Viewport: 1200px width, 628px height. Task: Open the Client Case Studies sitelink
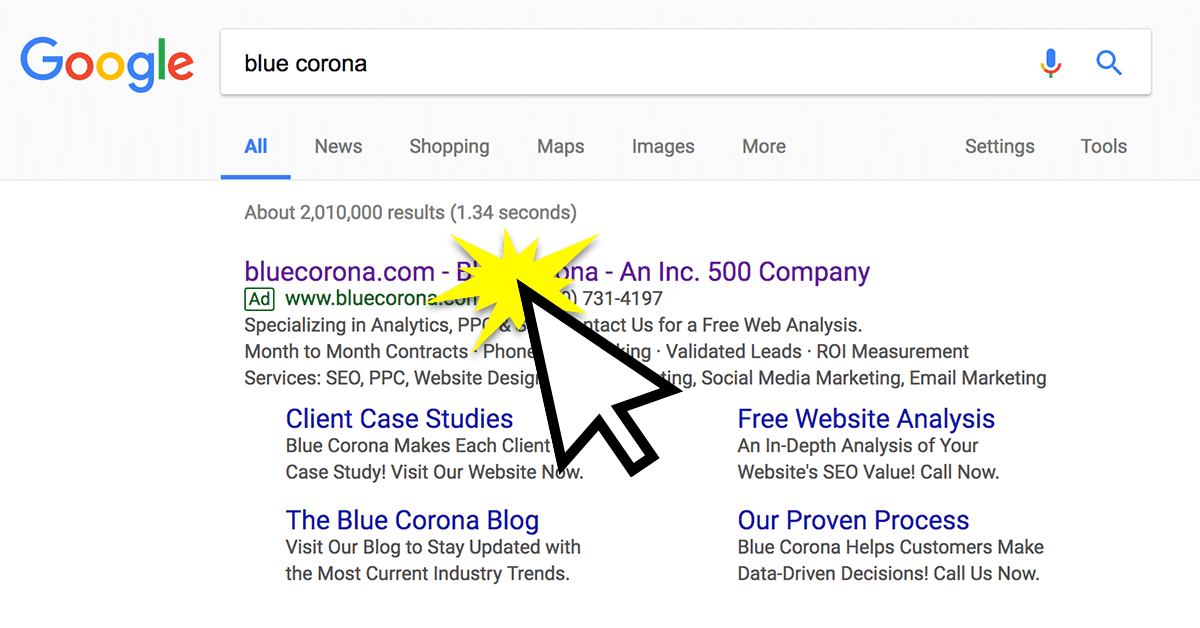point(399,418)
